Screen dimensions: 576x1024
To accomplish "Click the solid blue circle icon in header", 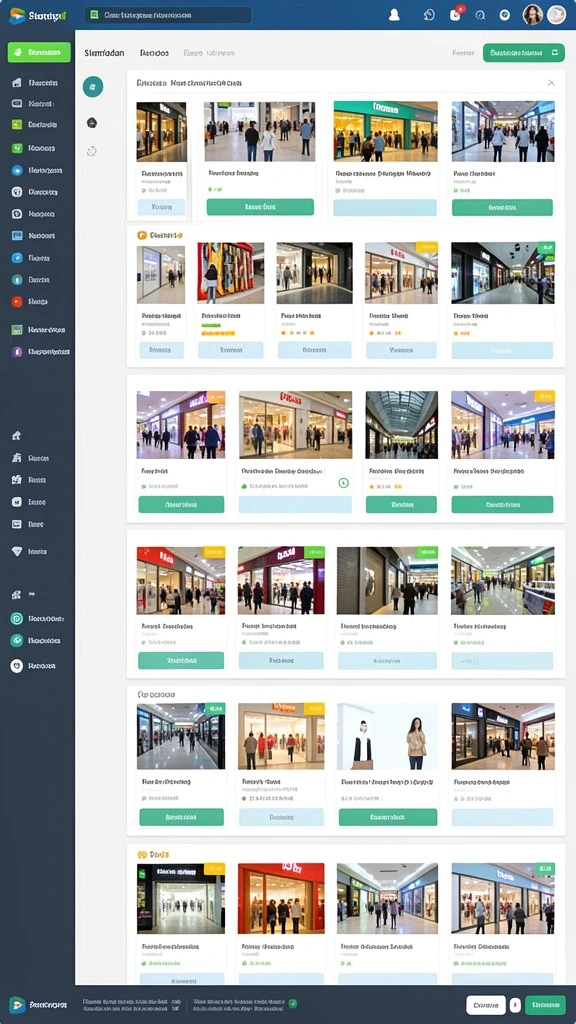I will 504,15.
